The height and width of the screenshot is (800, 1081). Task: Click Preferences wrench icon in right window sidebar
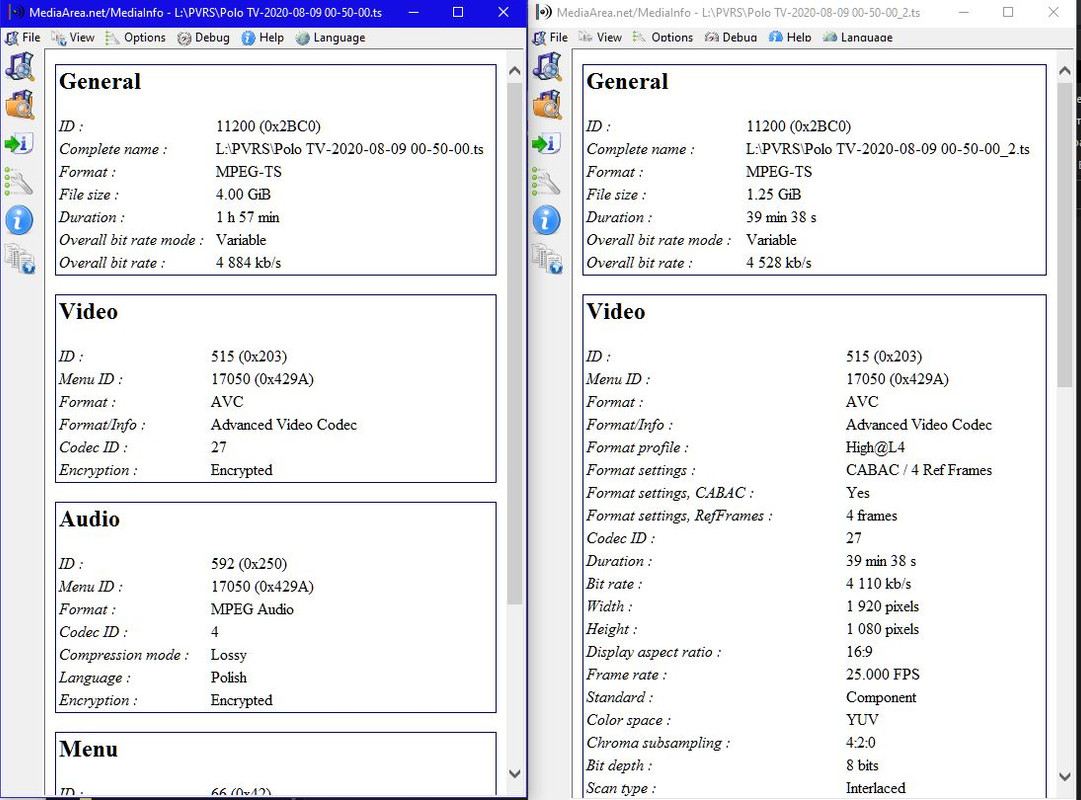tap(547, 182)
